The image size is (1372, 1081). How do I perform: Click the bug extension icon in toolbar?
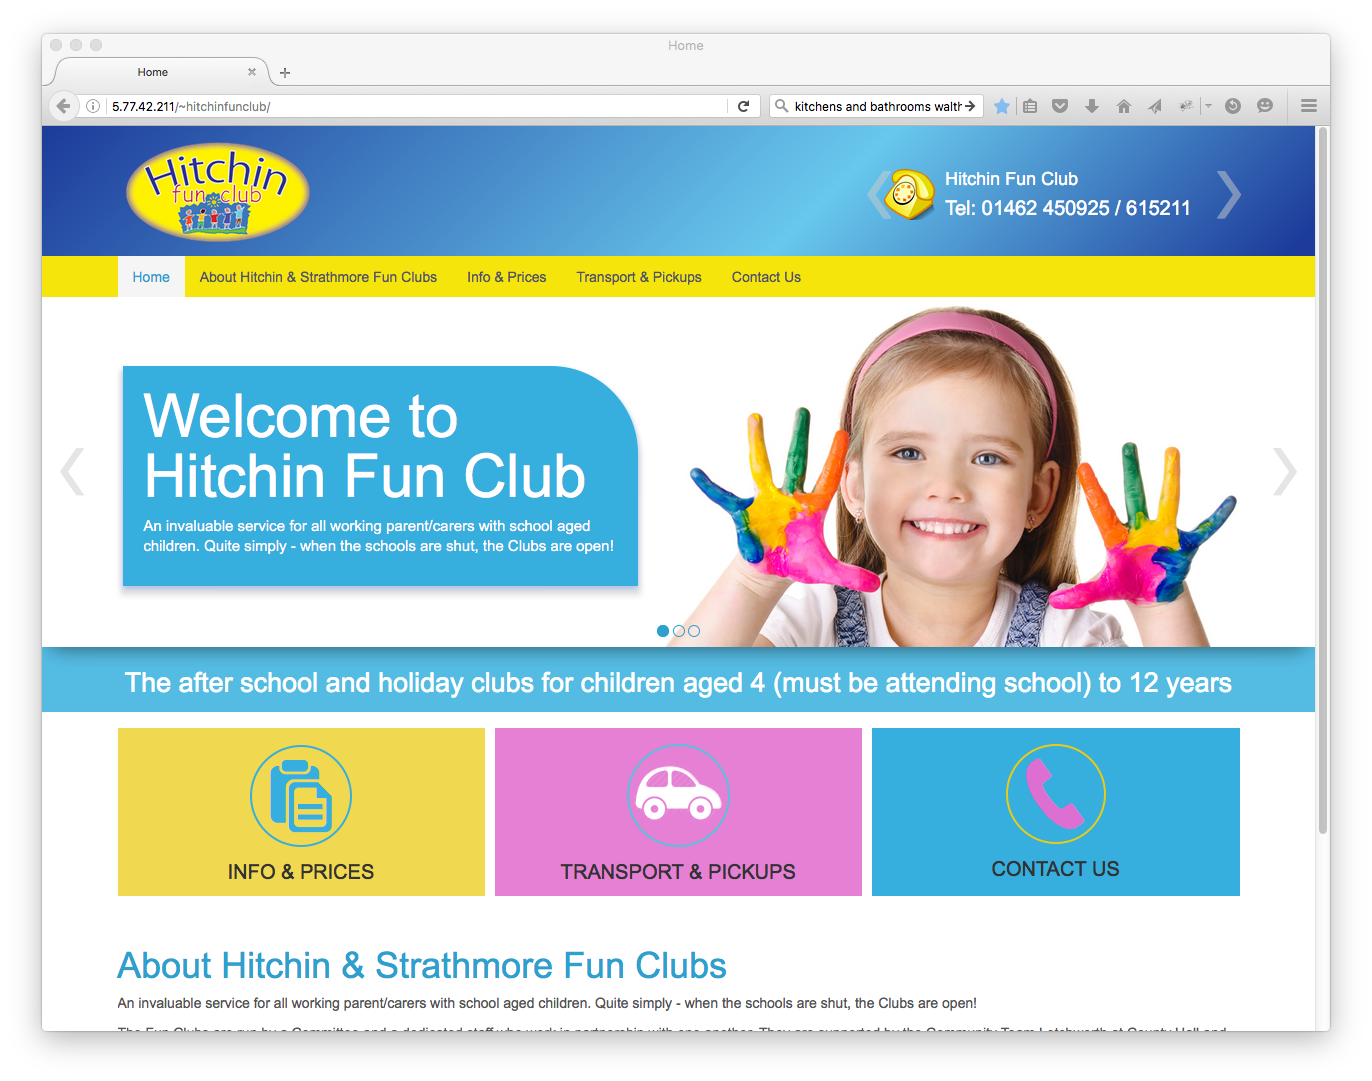(1186, 106)
